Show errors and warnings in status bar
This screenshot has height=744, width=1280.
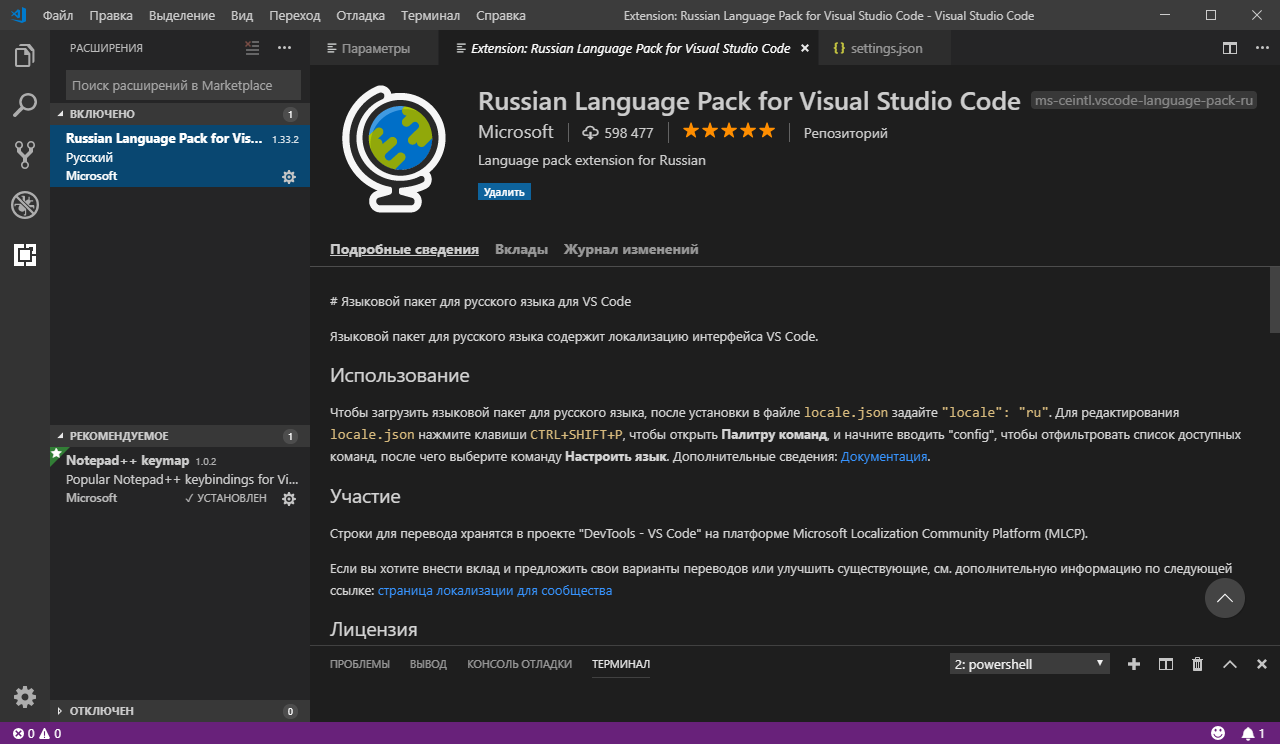coord(37,733)
